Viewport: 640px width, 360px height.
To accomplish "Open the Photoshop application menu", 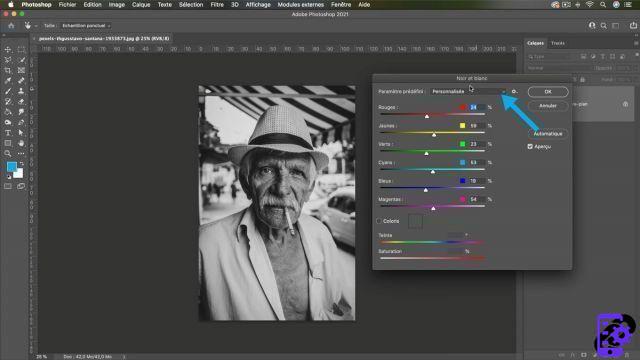I will pyautogui.click(x=36, y=5).
